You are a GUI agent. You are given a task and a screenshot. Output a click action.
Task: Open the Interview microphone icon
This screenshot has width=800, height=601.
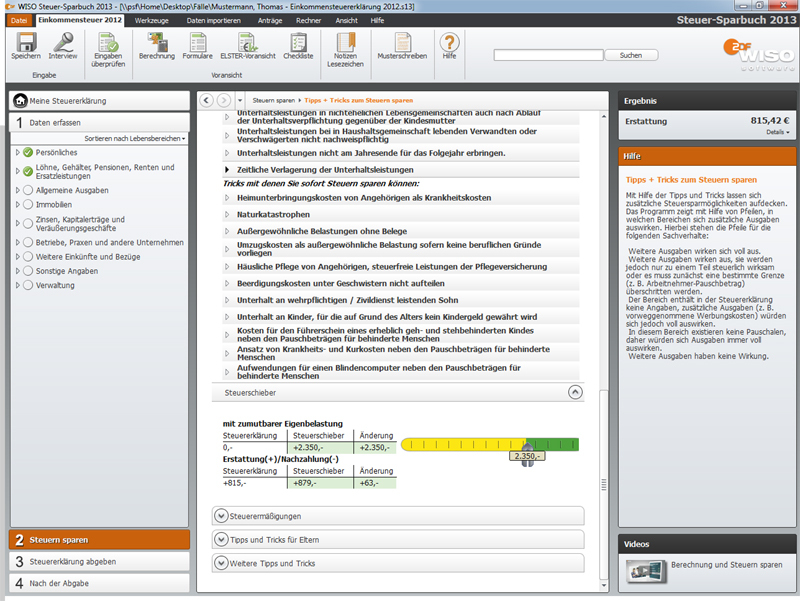[x=63, y=43]
